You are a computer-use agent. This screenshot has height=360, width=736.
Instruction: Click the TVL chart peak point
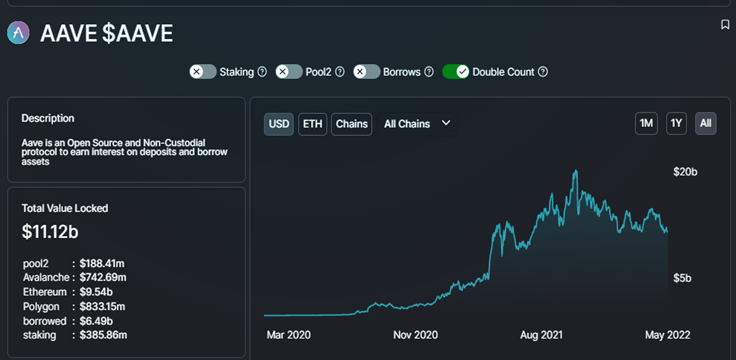tap(575, 171)
